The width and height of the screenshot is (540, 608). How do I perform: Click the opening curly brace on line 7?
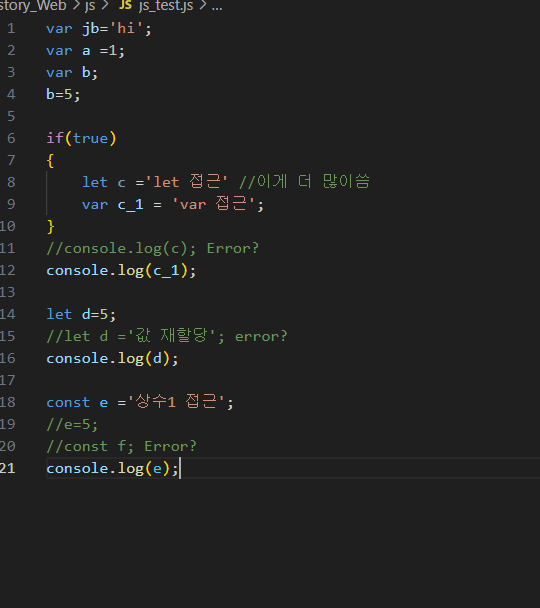pyautogui.click(x=50, y=160)
